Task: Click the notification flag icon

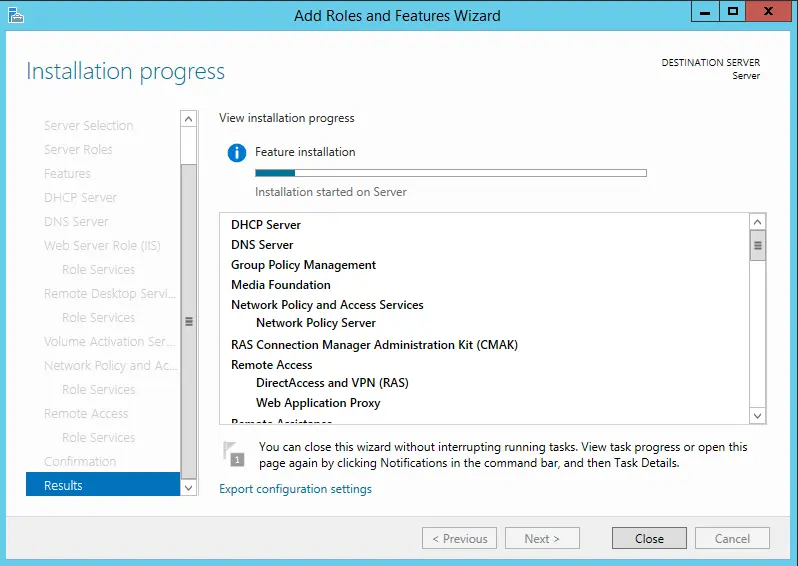Action: point(234,453)
